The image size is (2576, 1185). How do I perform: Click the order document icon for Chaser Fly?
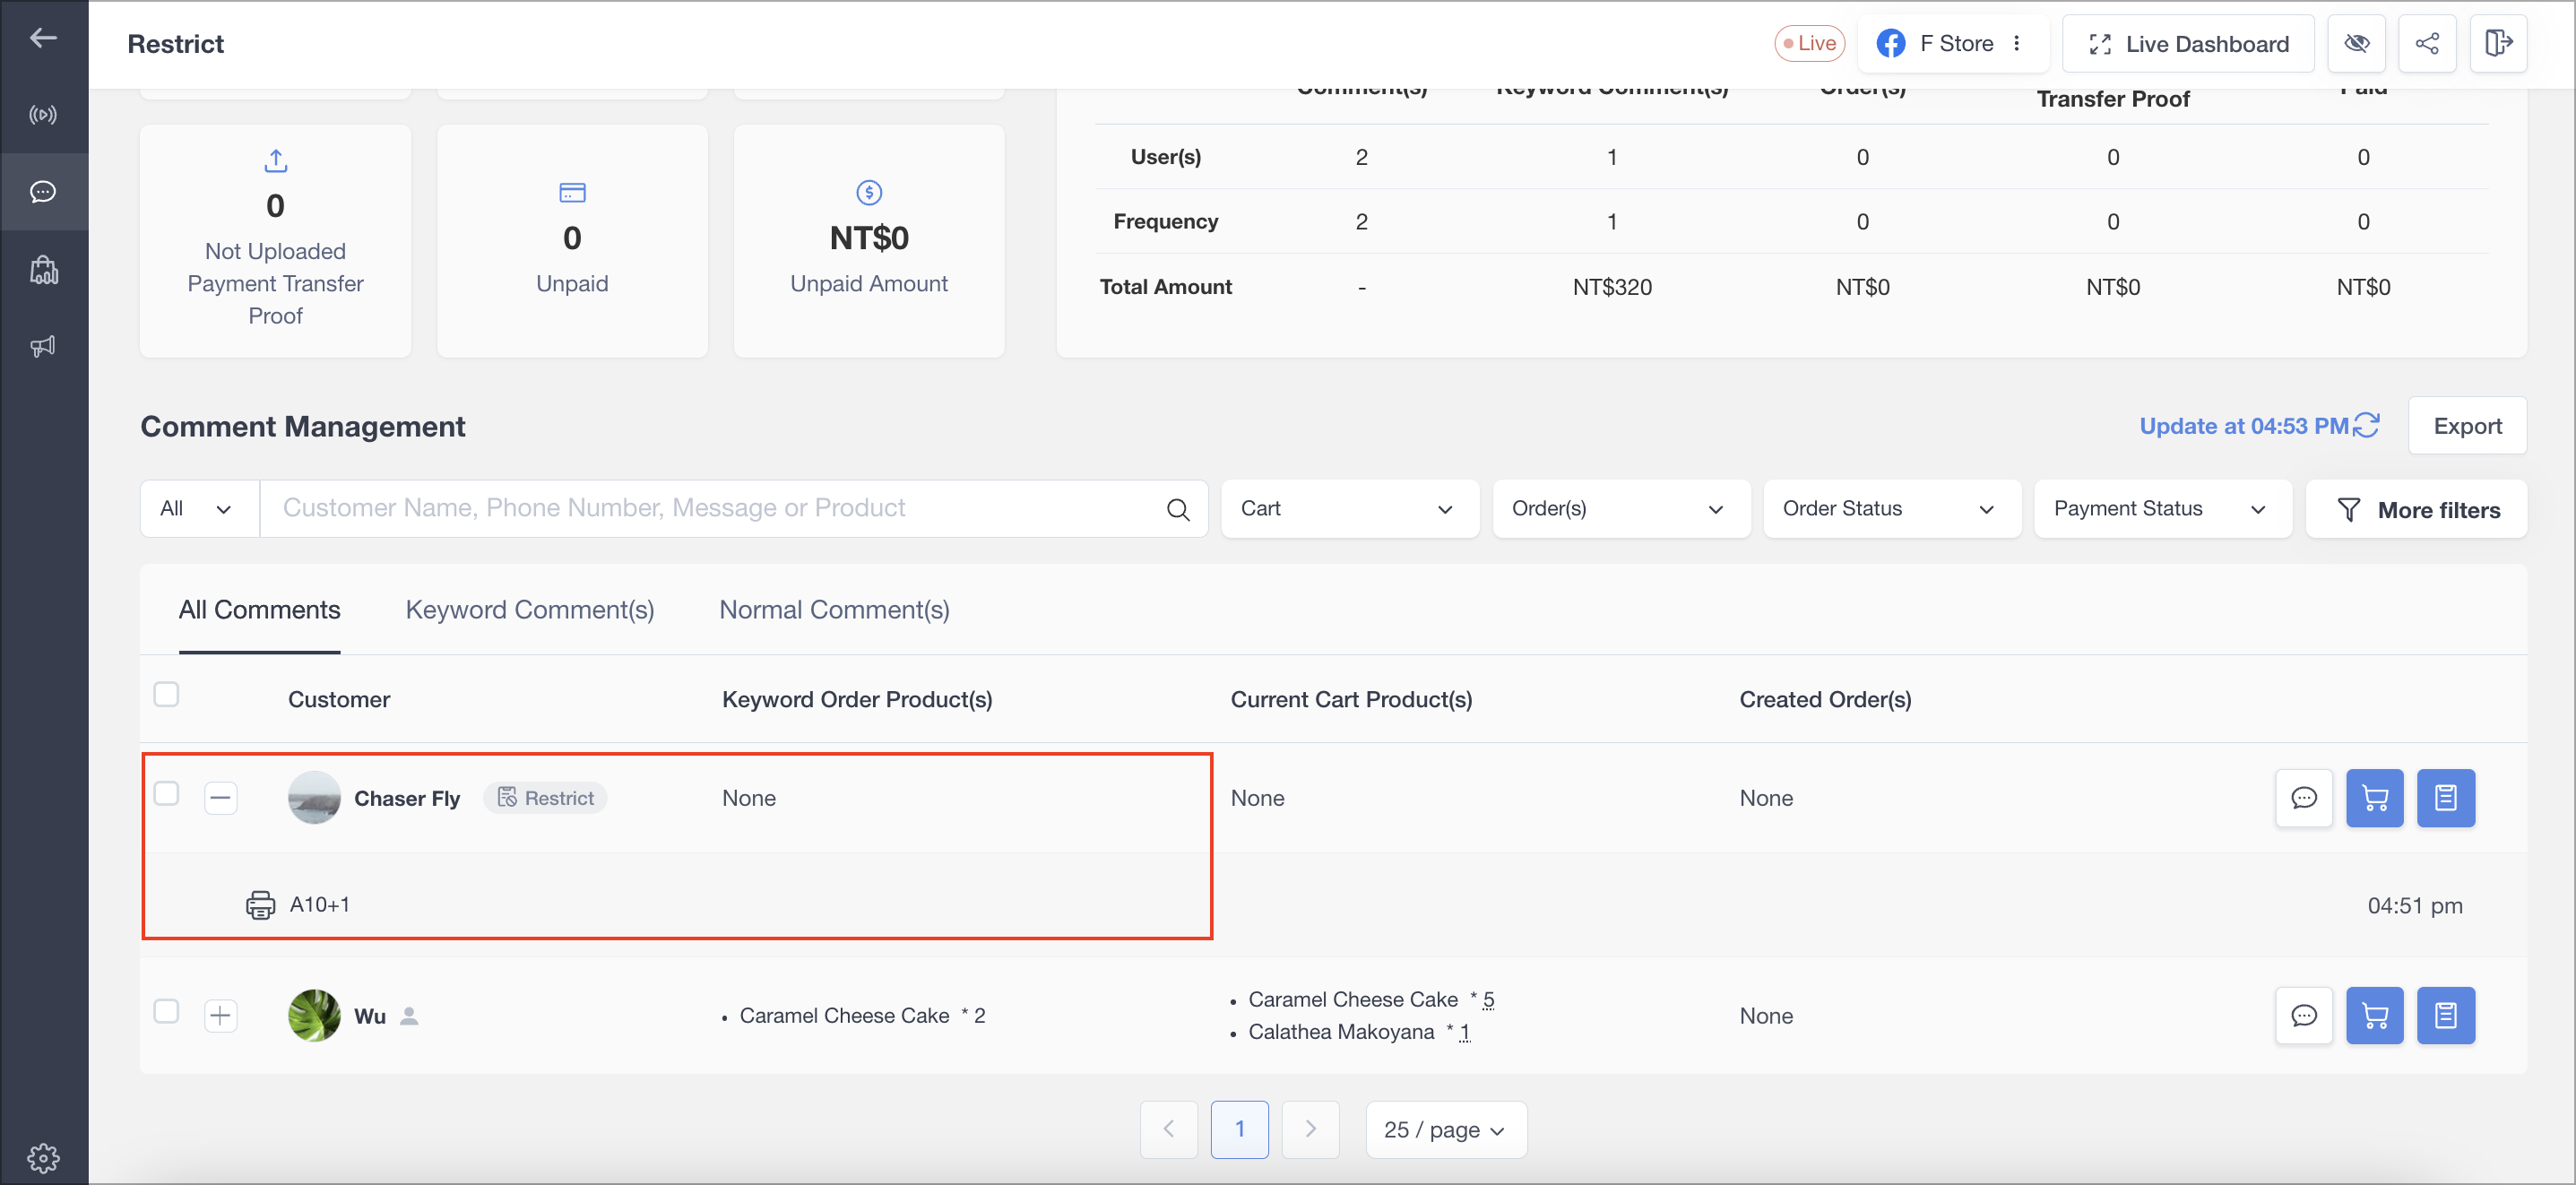(x=2445, y=798)
